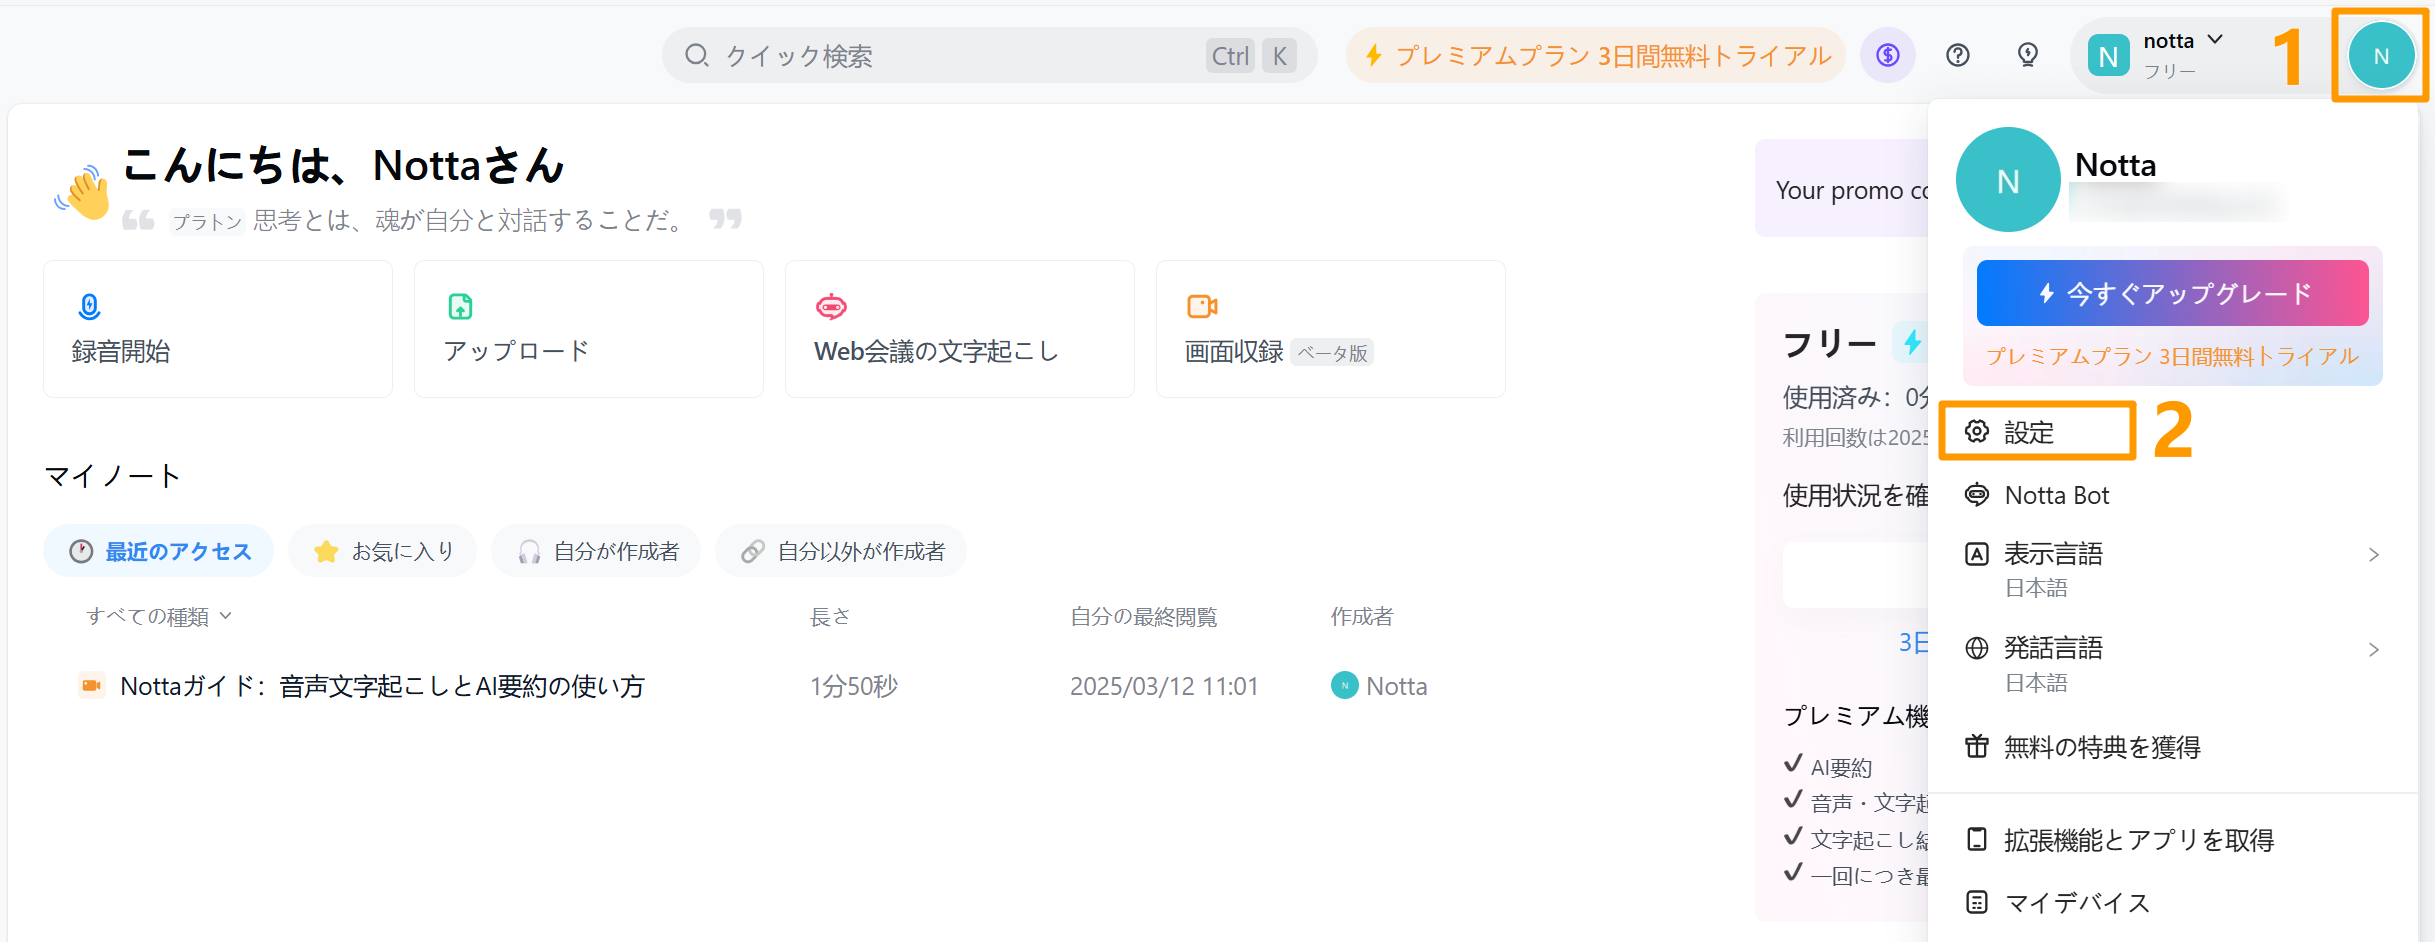Open 設定 from the profile menu
Screen dimensions: 2435x942
pos(2037,432)
